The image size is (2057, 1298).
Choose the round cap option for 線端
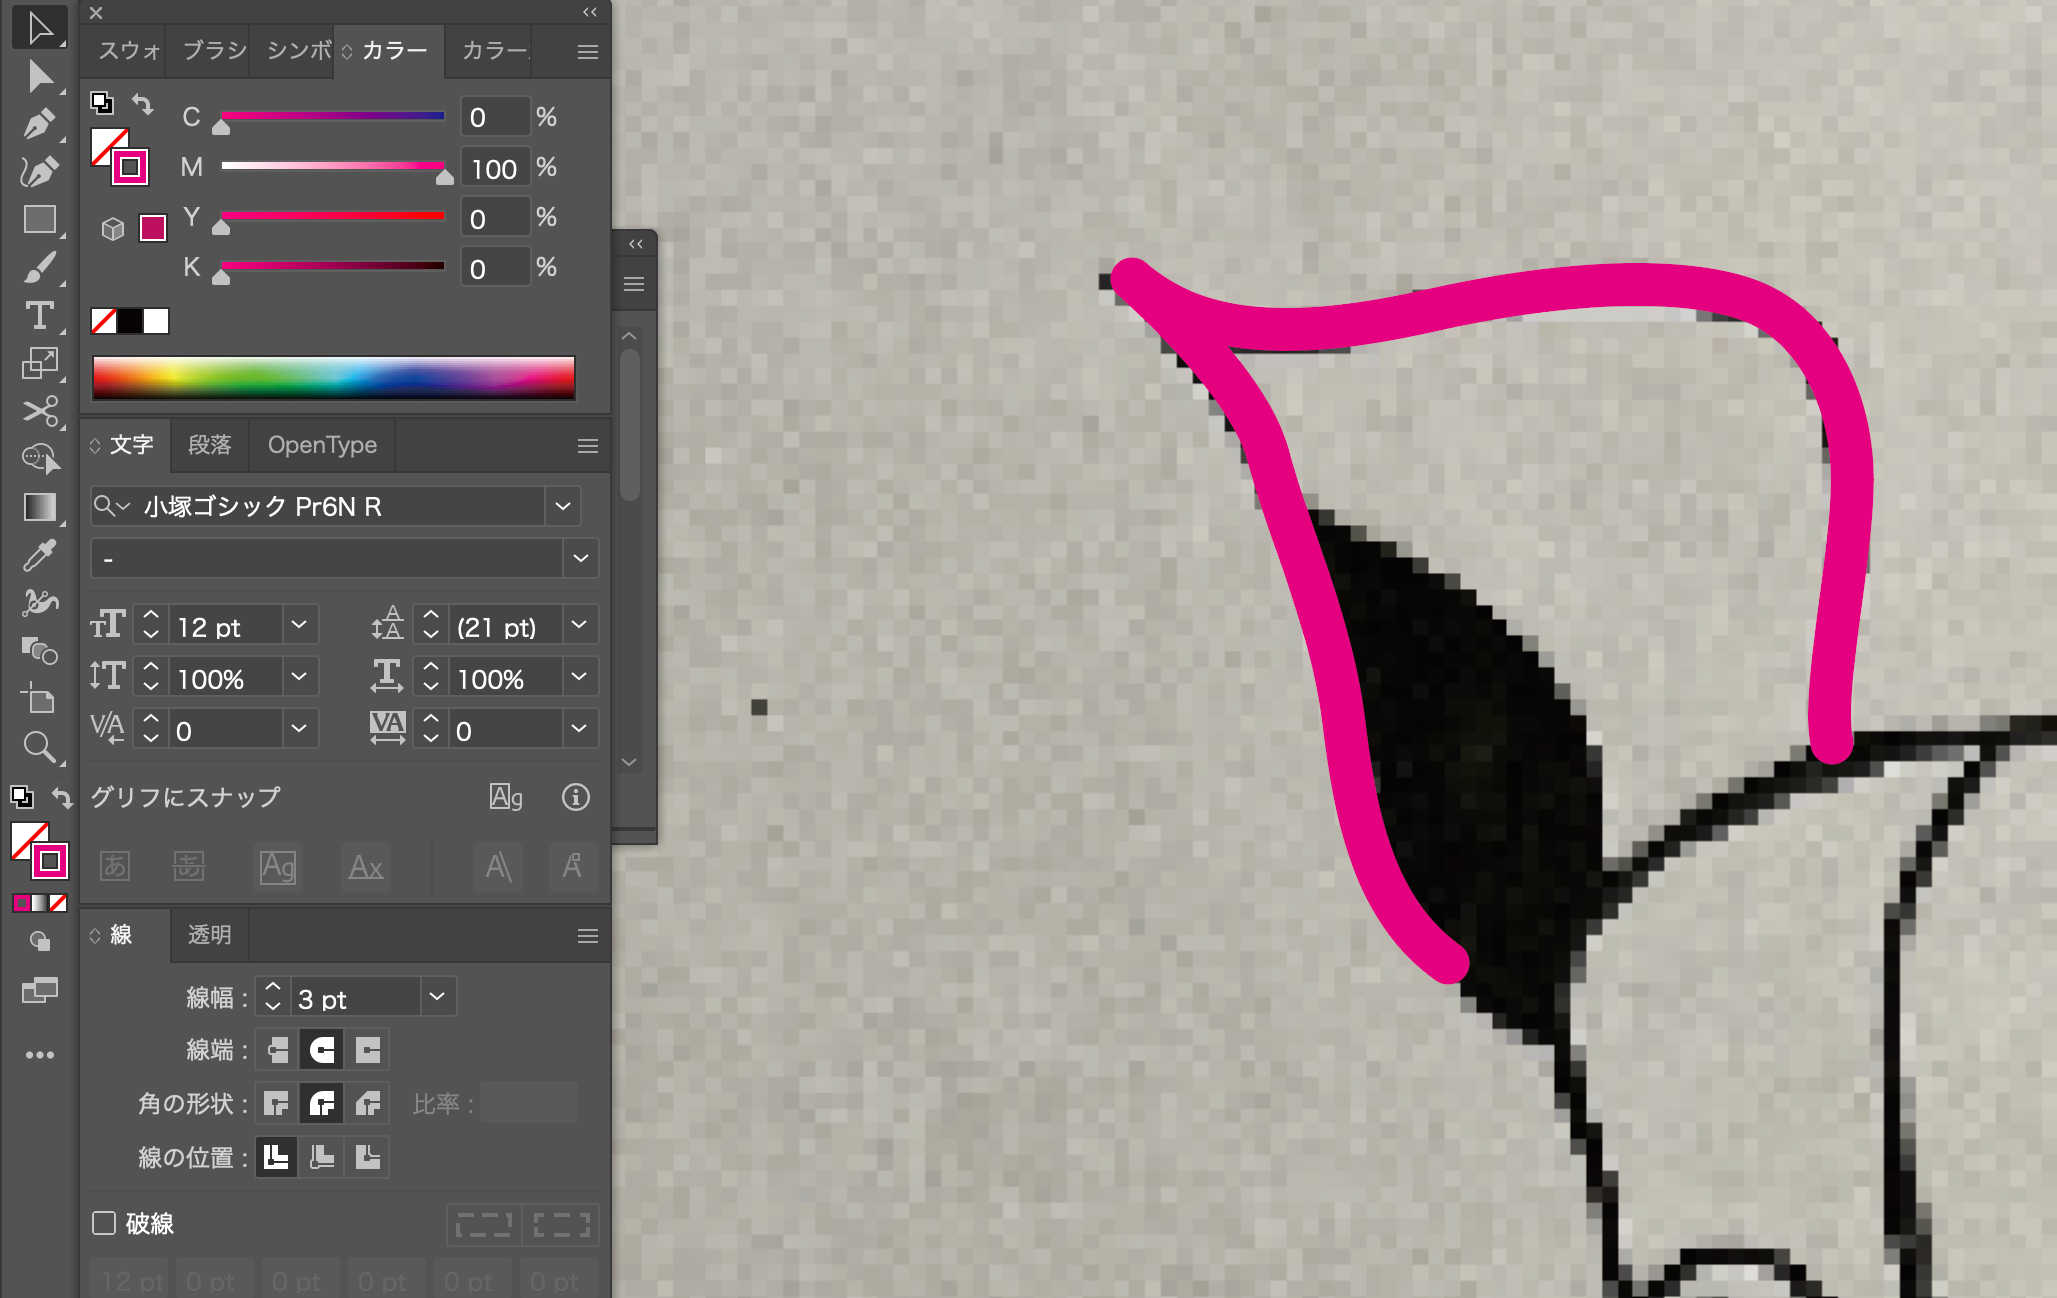point(322,1050)
